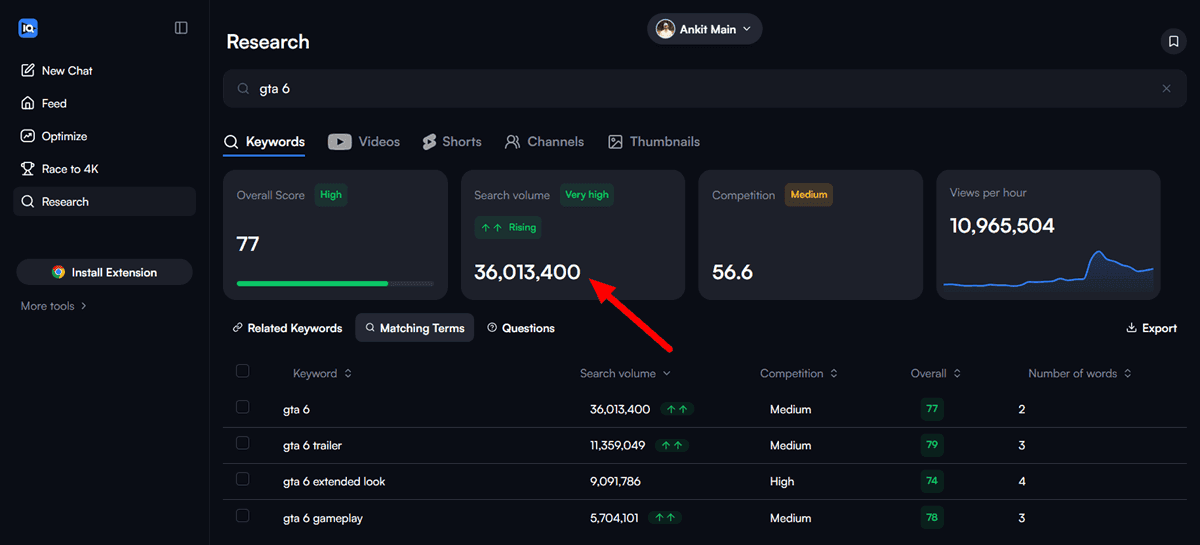This screenshot has width=1200, height=545.
Task: Select Matching Terms tab
Action: point(415,328)
